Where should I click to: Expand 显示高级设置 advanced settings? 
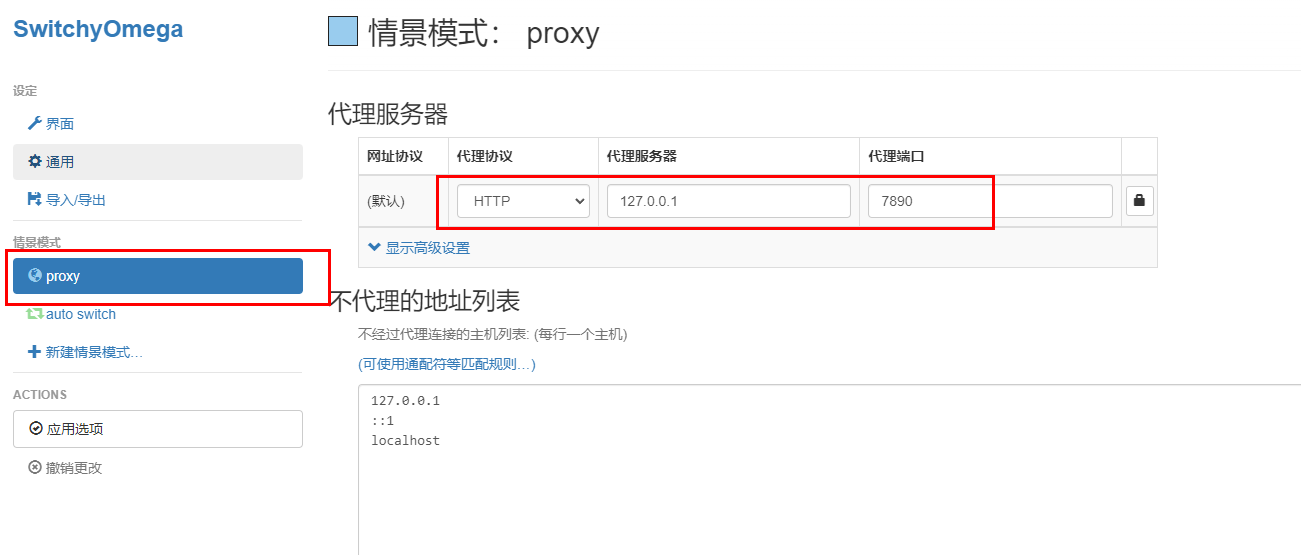(x=419, y=248)
